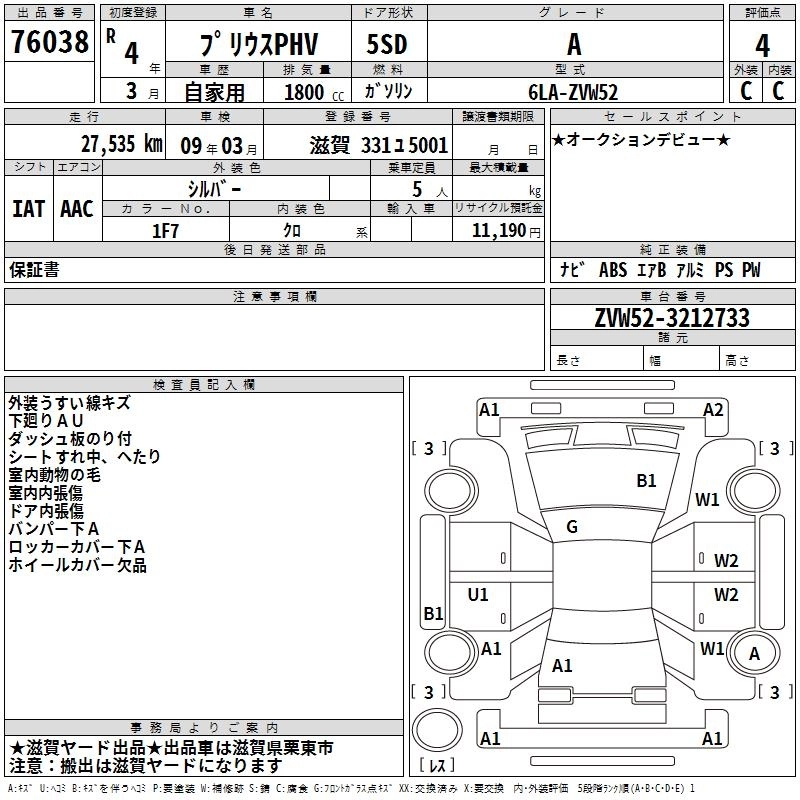The image size is (800, 800).
Task: Select the interior color クロ
Action: pos(292,231)
